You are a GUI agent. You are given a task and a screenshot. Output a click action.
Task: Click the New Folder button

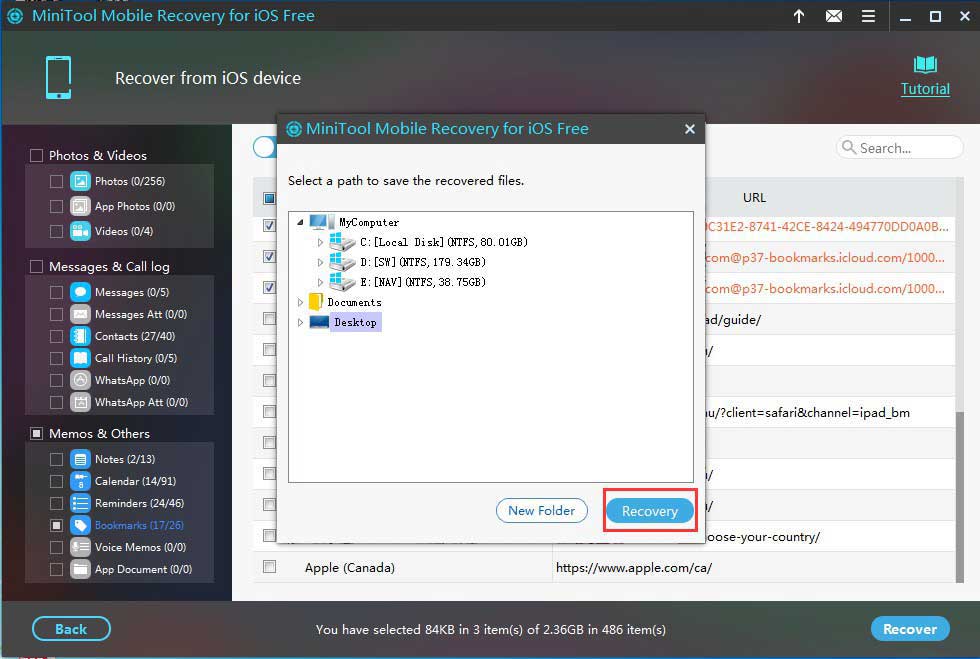point(541,510)
